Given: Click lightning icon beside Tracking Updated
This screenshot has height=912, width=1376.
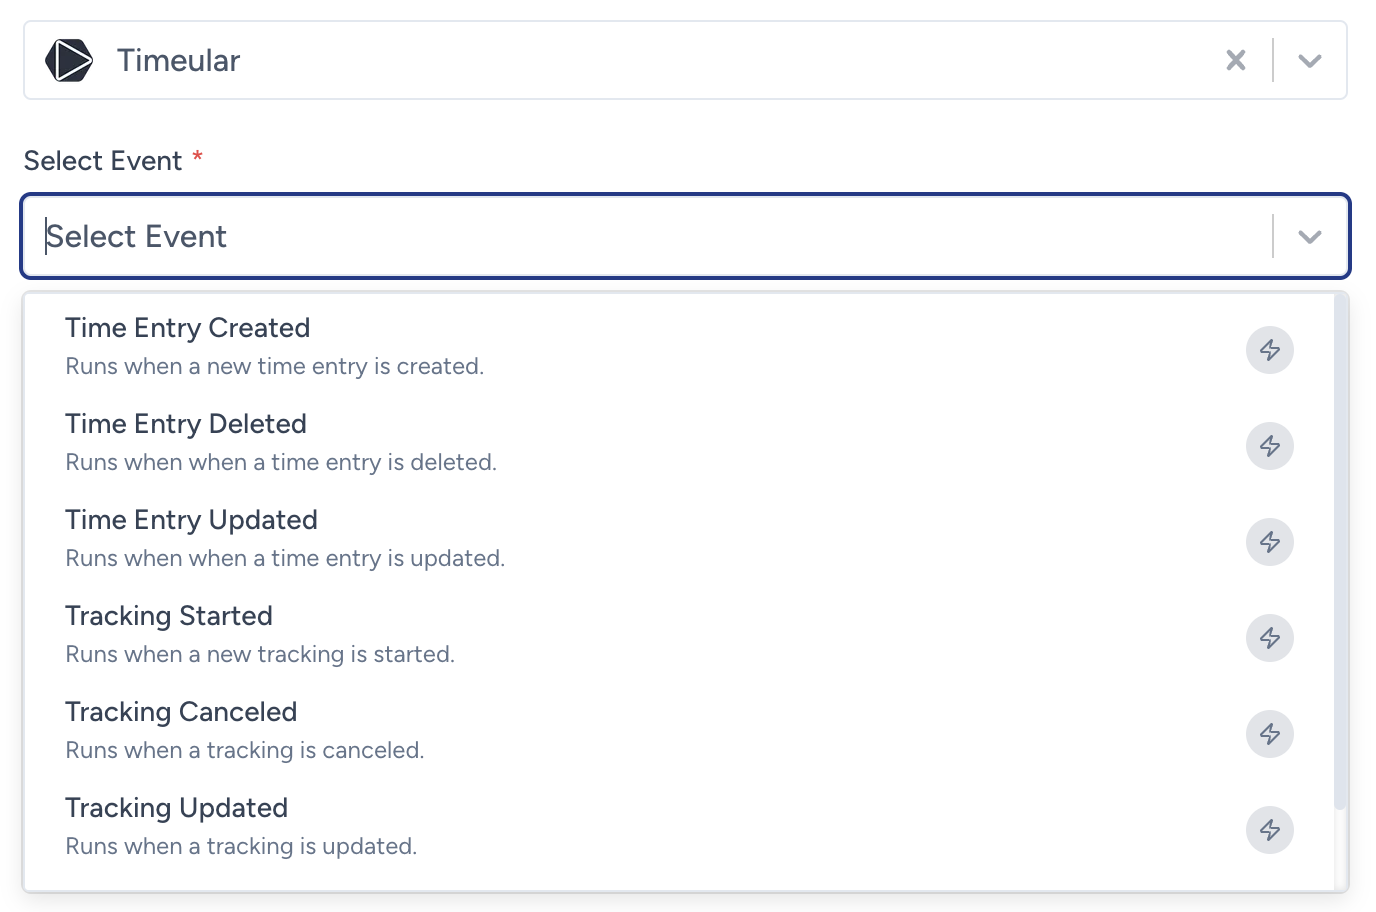Looking at the screenshot, I should point(1270,830).
